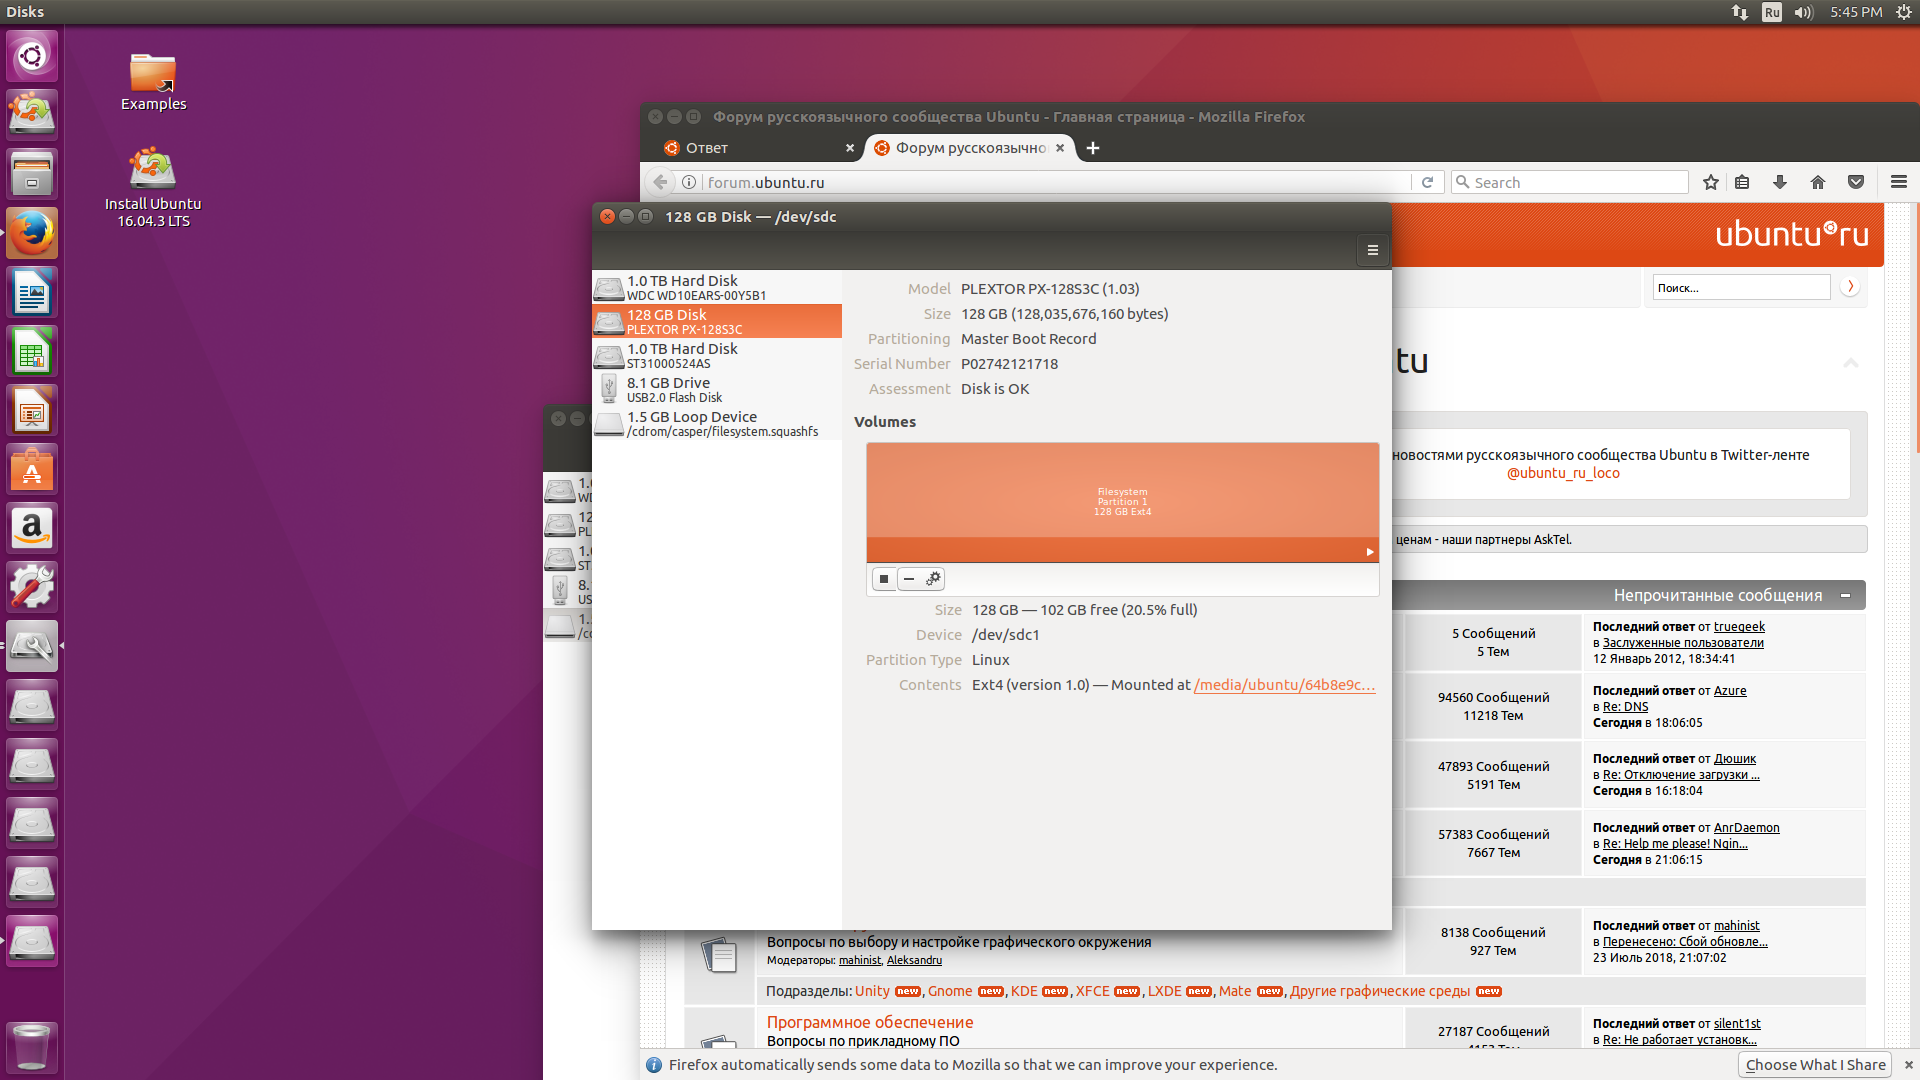Open the Pocket icon in Firefox toolbar
Image resolution: width=1920 pixels, height=1080 pixels.
coord(1856,182)
